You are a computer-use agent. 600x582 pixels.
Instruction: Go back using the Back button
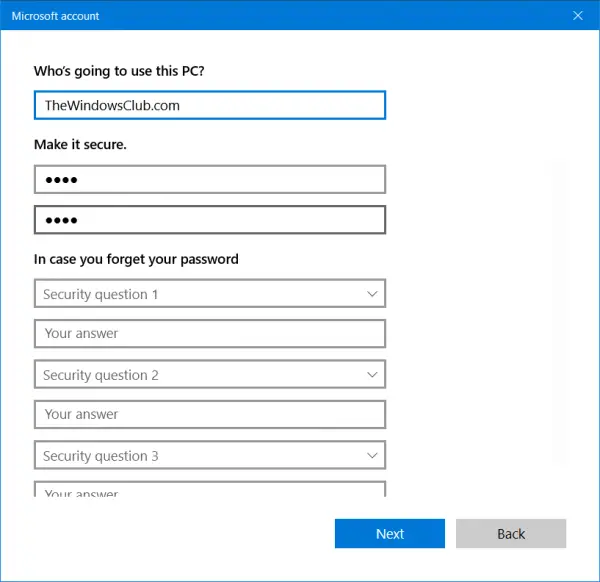pyautogui.click(x=511, y=534)
